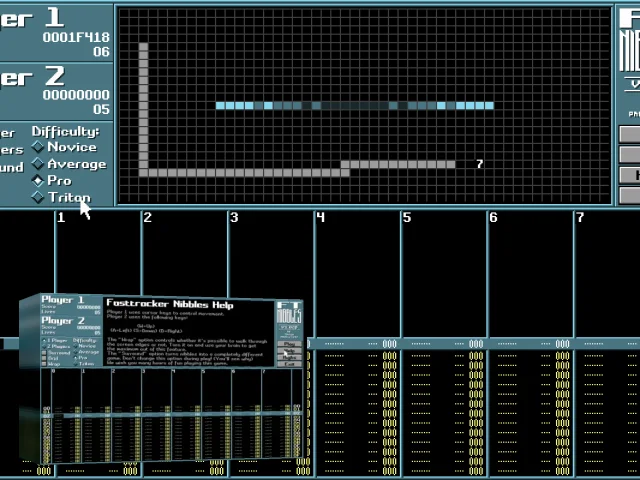Image resolution: width=640 pixels, height=480 pixels.
Task: Click the large Player 1 heading digit
Action: (x=54, y=17)
